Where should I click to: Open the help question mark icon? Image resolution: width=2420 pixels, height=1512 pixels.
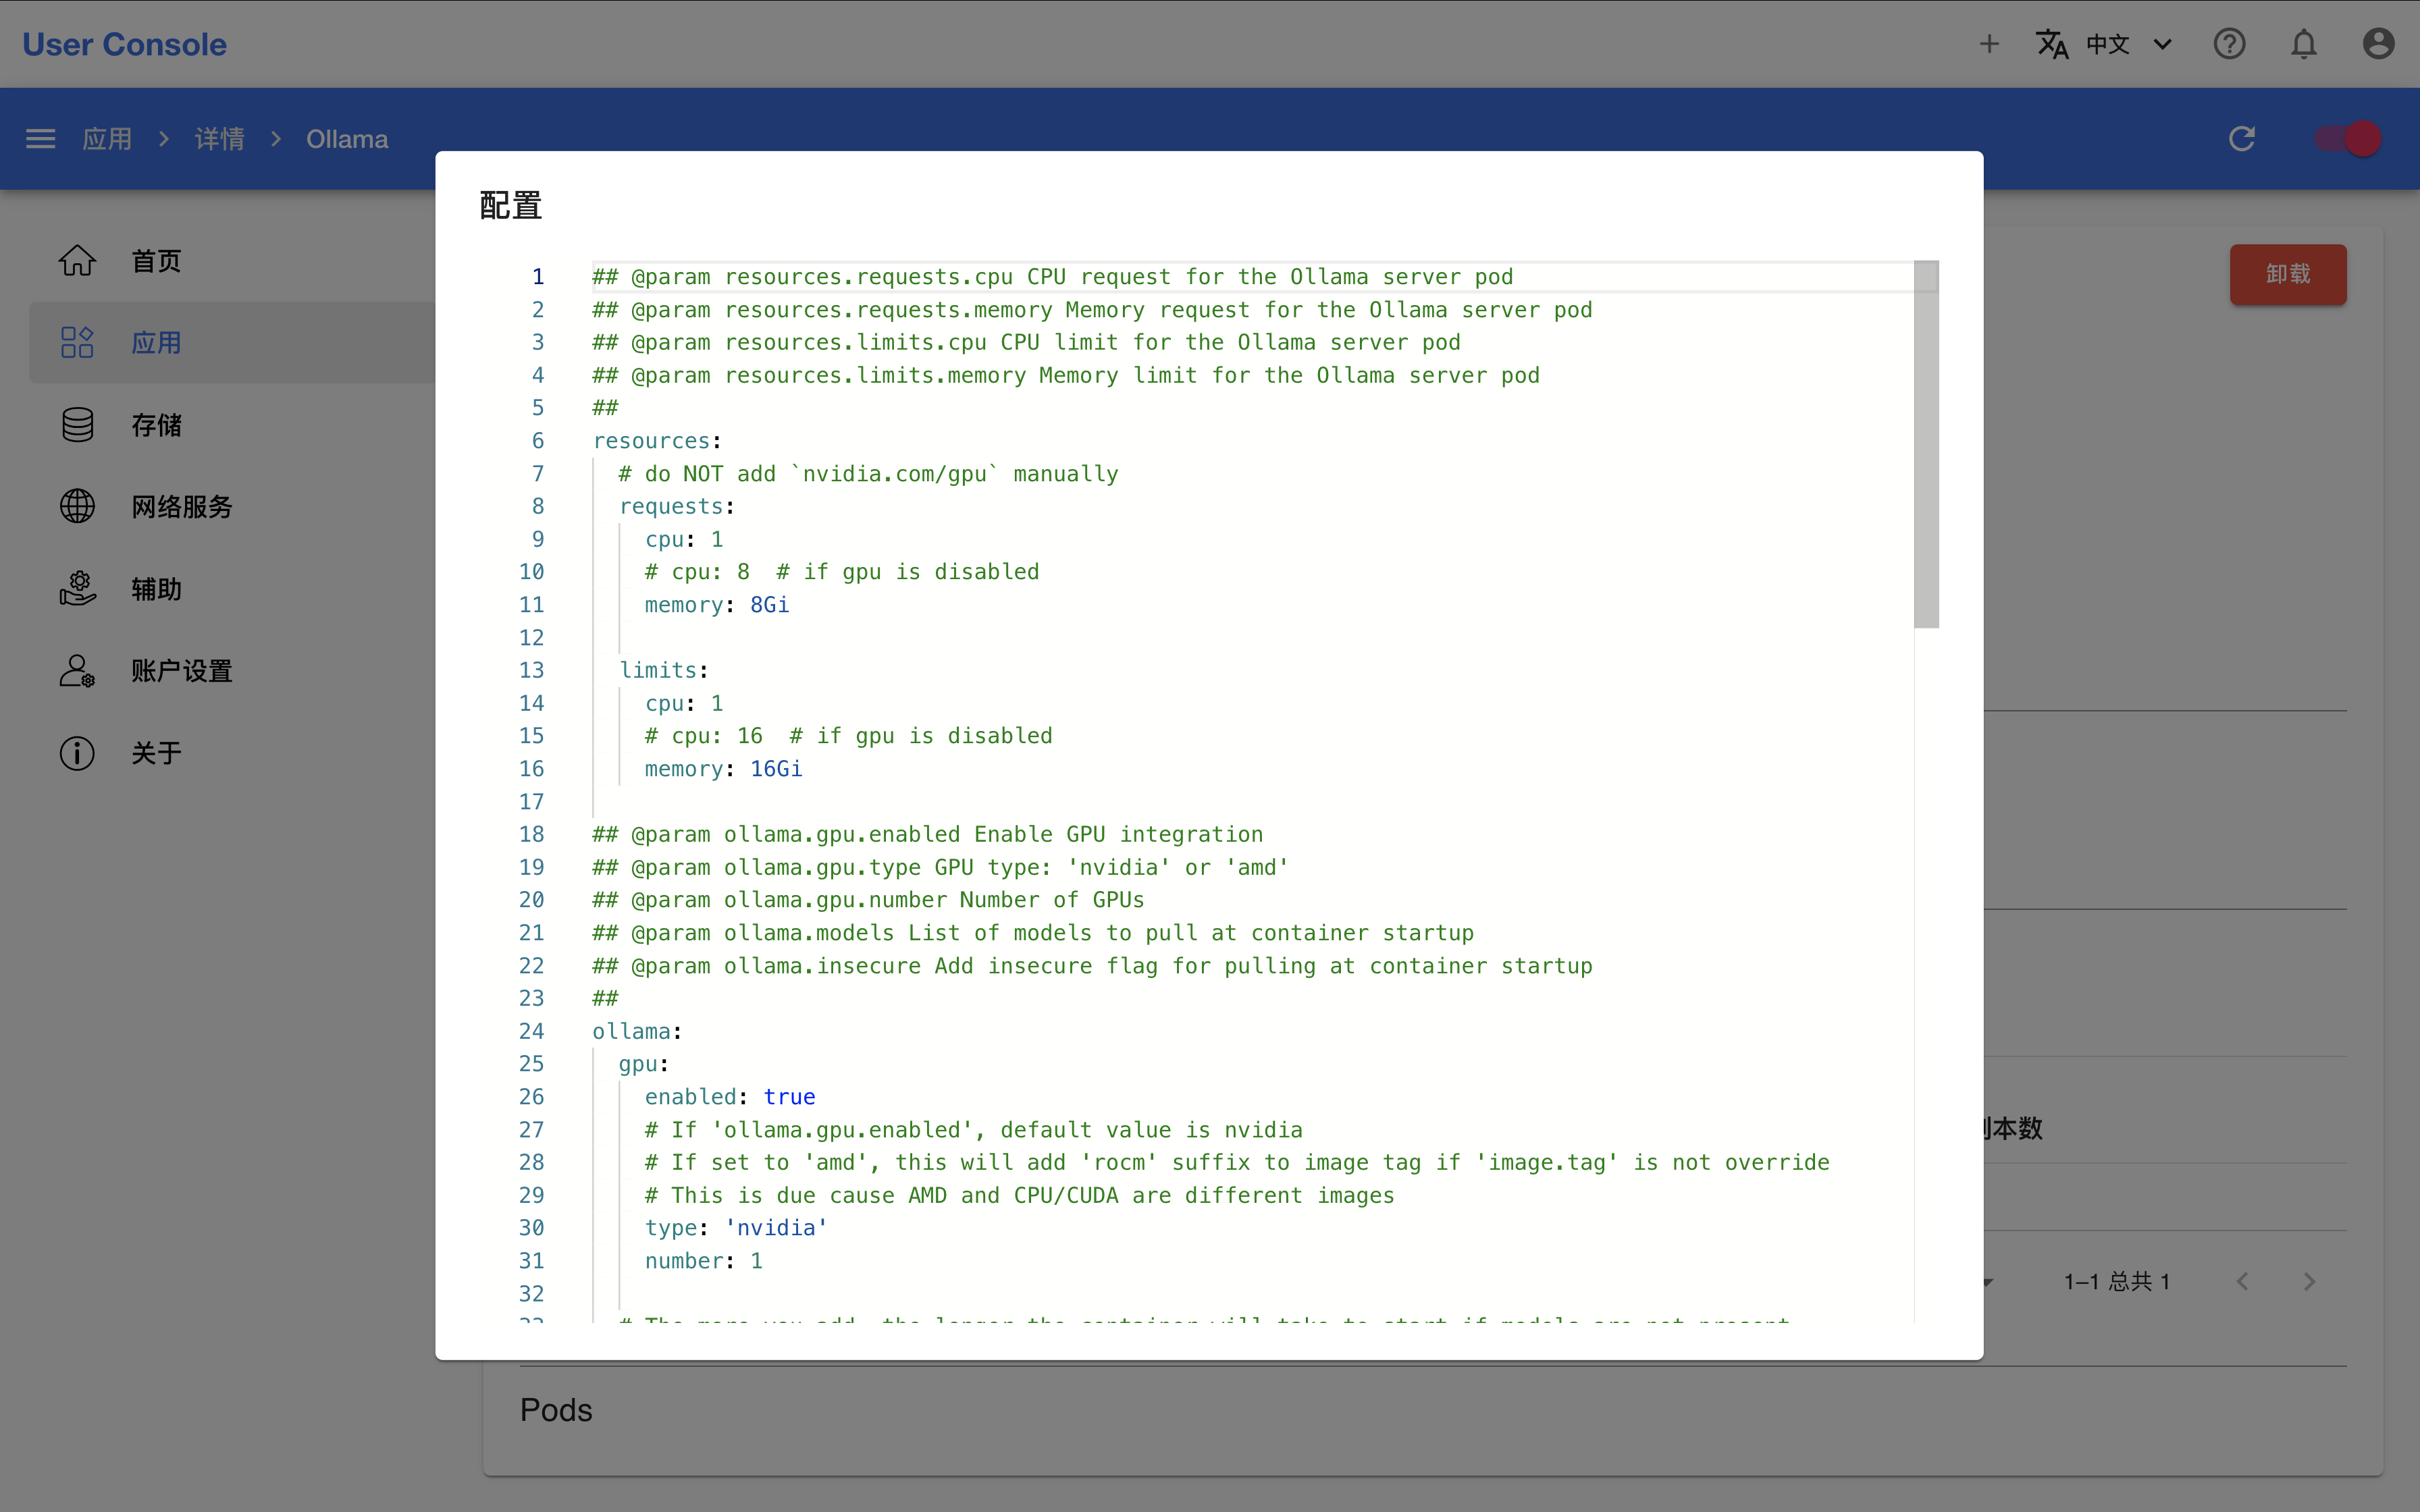click(x=2229, y=44)
